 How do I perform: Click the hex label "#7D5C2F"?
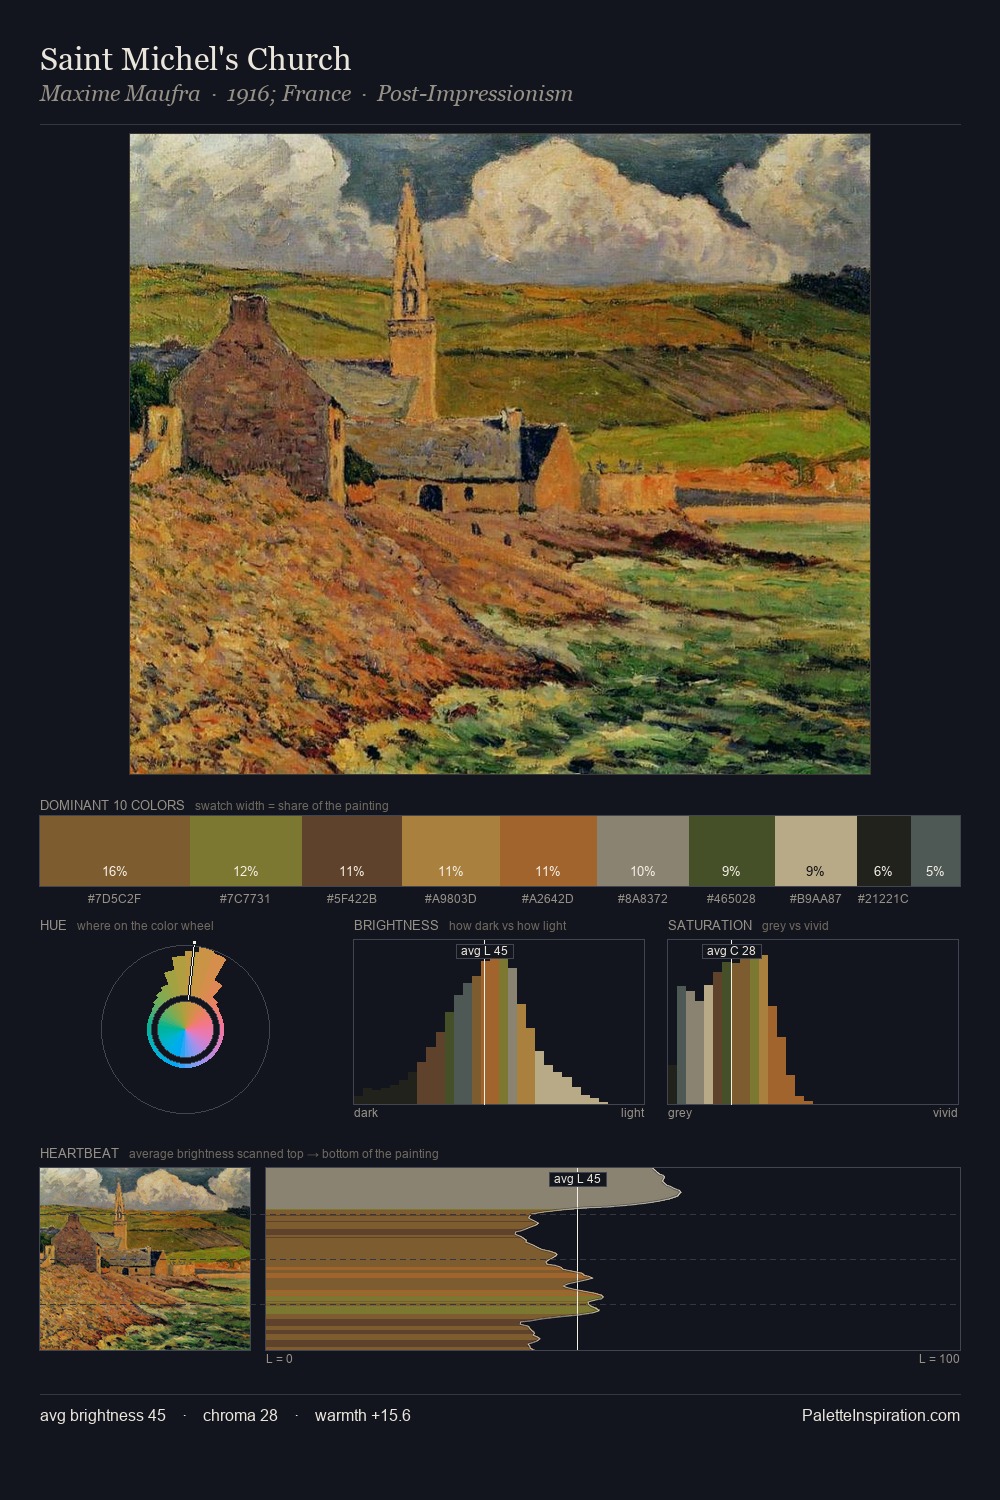(114, 899)
